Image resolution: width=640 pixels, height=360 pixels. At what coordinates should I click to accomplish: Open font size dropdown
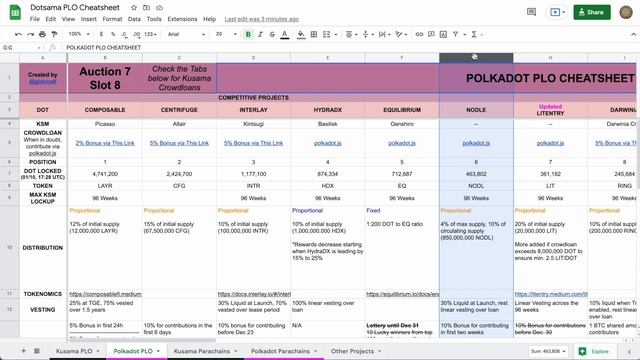tap(226, 34)
